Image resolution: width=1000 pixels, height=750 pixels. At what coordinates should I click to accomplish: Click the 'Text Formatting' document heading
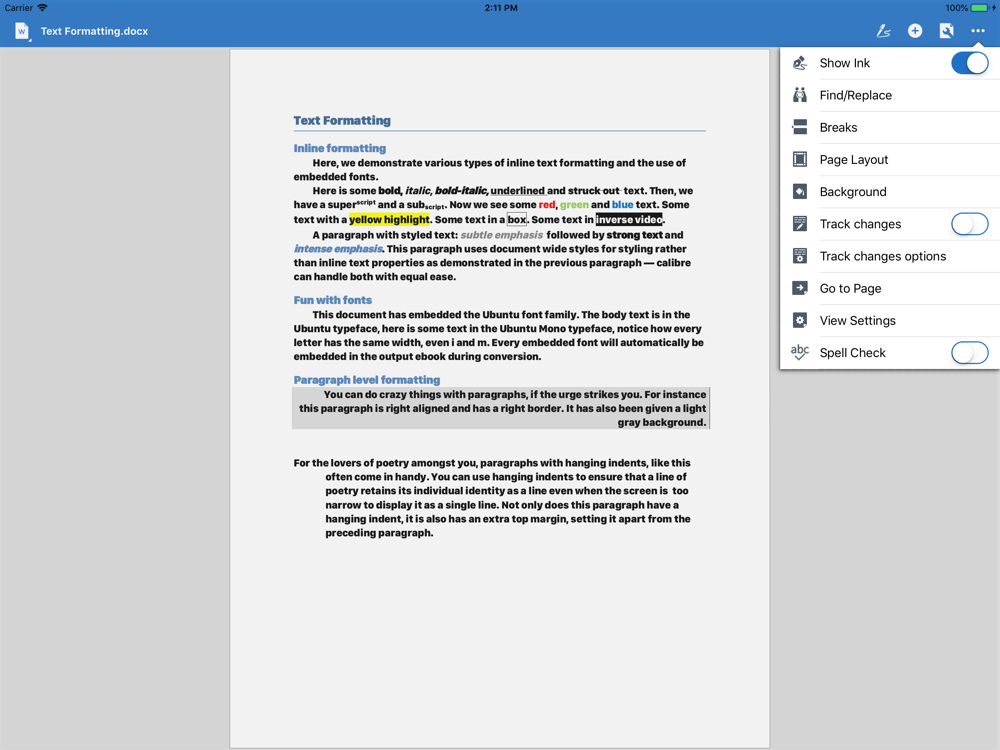pyautogui.click(x=342, y=121)
